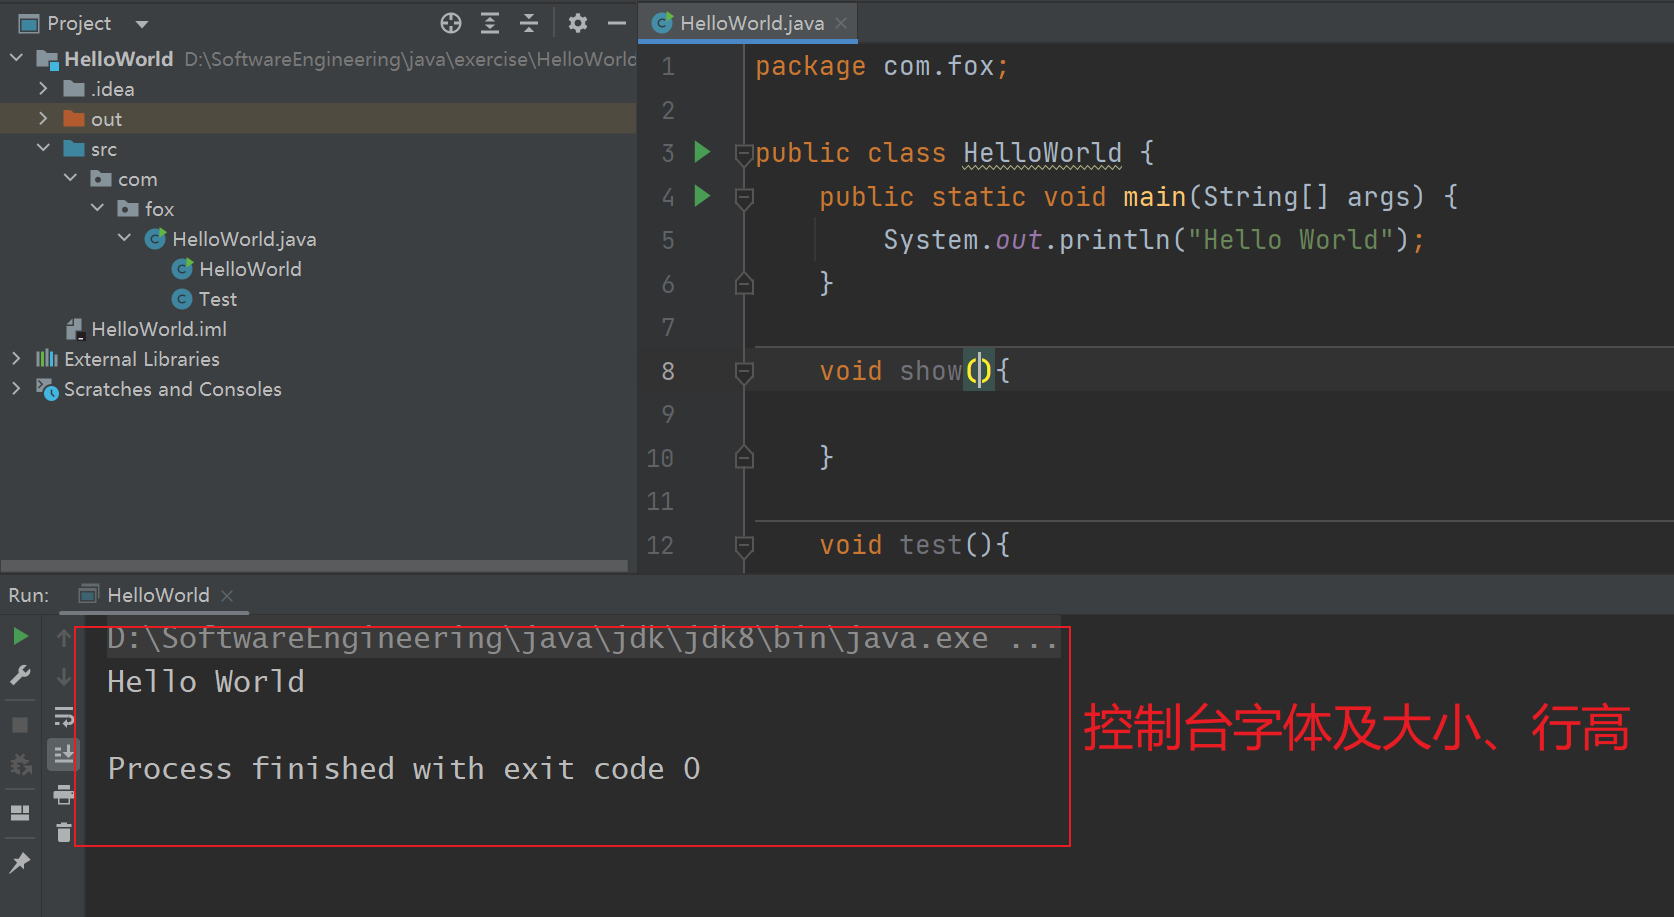This screenshot has width=1674, height=917.
Task: Pin the Run tab
Action: (20, 863)
